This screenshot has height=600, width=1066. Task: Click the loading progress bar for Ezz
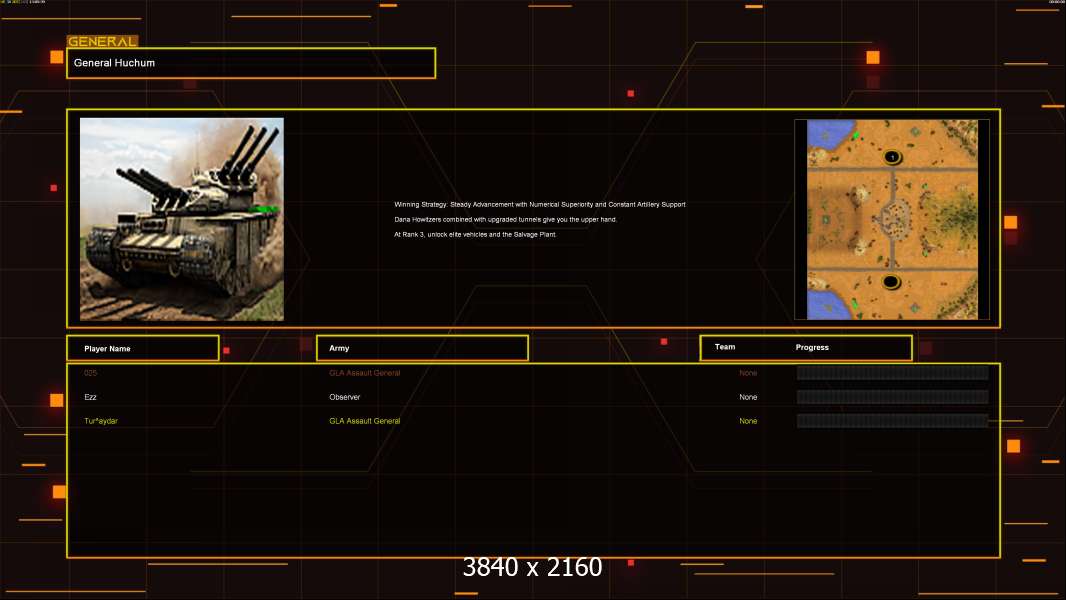892,397
